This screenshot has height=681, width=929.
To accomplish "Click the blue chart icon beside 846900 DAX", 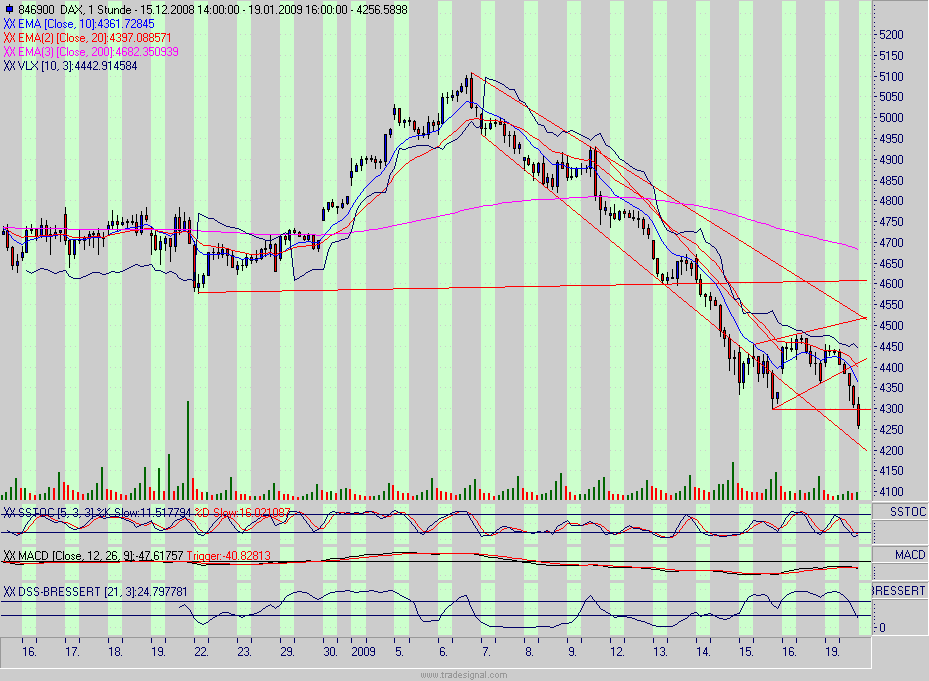I will point(9,7).
